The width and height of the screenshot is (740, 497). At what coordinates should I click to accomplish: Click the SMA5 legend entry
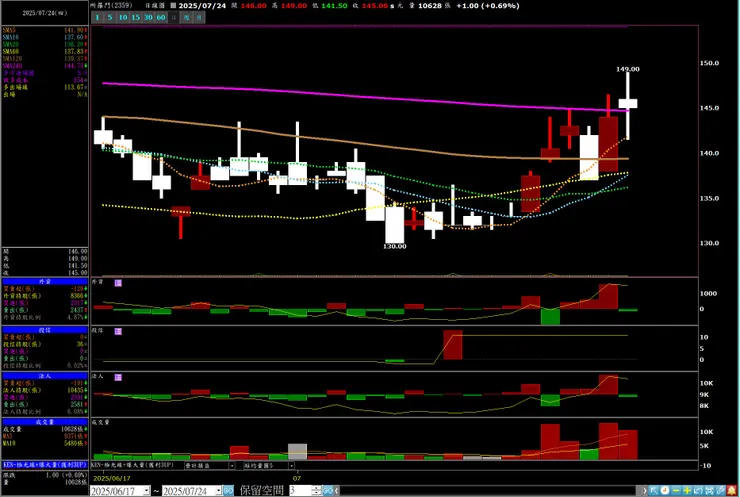45,30
